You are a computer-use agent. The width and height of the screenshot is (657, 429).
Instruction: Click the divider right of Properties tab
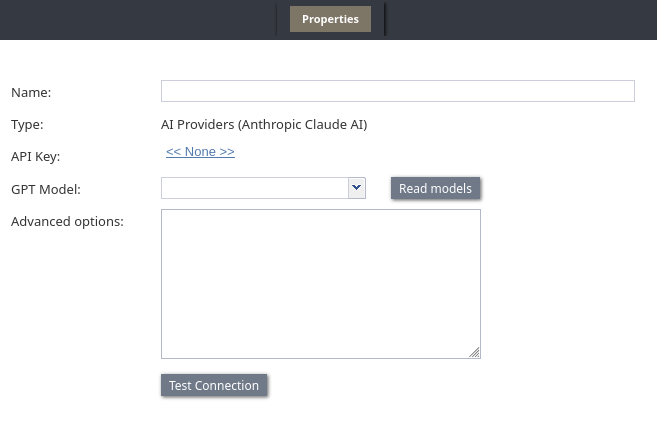point(384,19)
